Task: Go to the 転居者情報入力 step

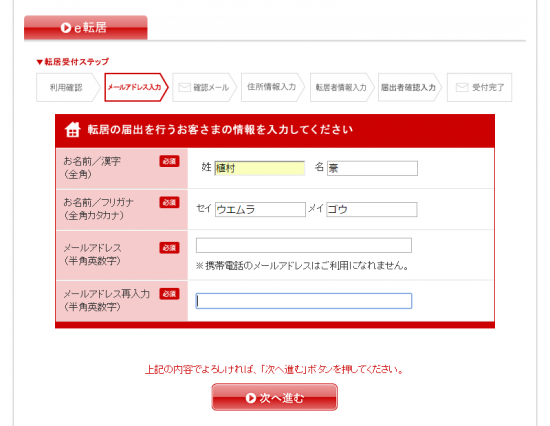Action: tap(342, 87)
